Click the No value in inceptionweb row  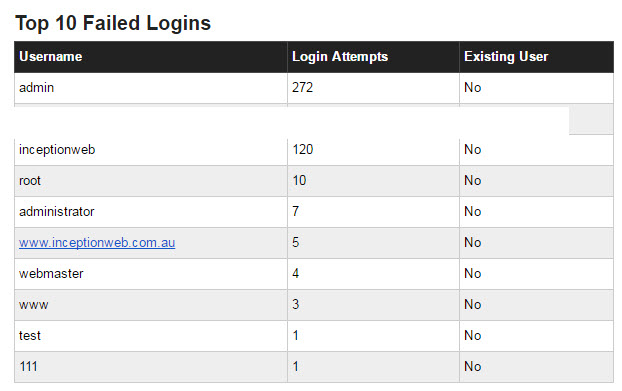pyautogui.click(x=472, y=150)
